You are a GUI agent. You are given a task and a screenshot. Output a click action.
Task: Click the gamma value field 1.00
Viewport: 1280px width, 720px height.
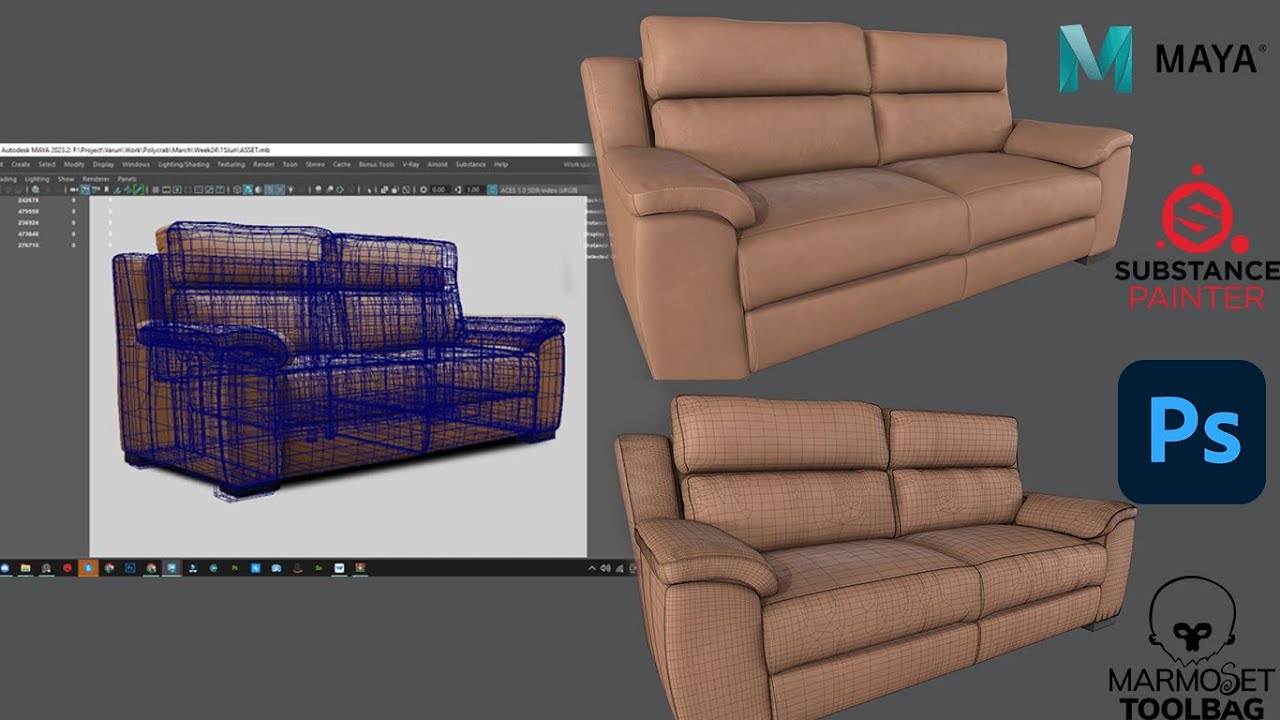(473, 189)
